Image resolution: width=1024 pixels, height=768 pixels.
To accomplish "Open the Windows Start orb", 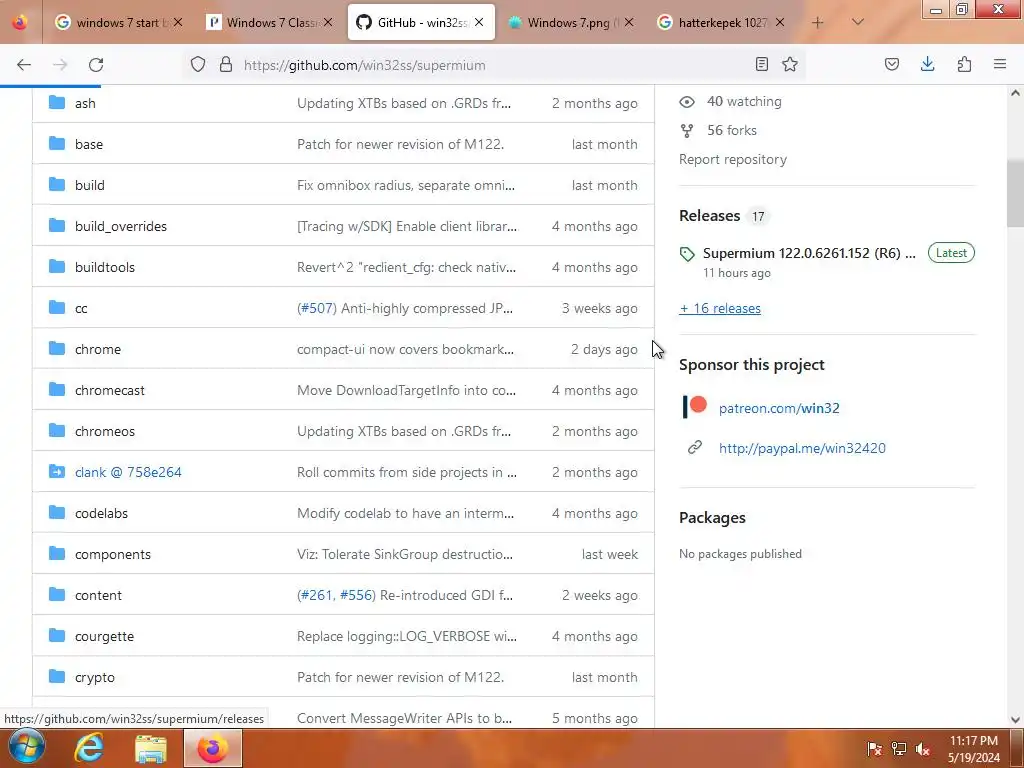I will pos(27,747).
